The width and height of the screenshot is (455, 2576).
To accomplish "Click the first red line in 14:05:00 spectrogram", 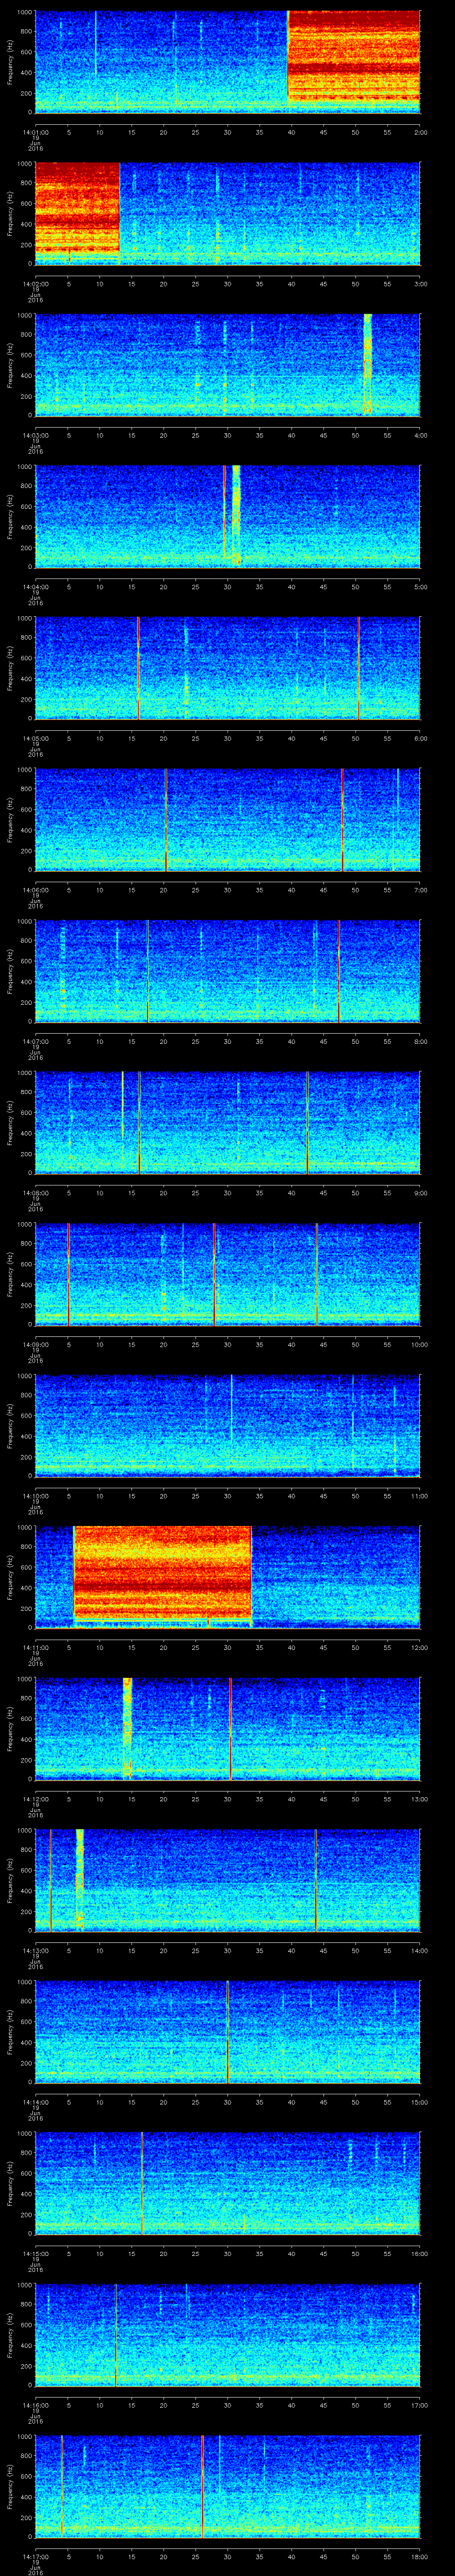I will click(x=138, y=668).
